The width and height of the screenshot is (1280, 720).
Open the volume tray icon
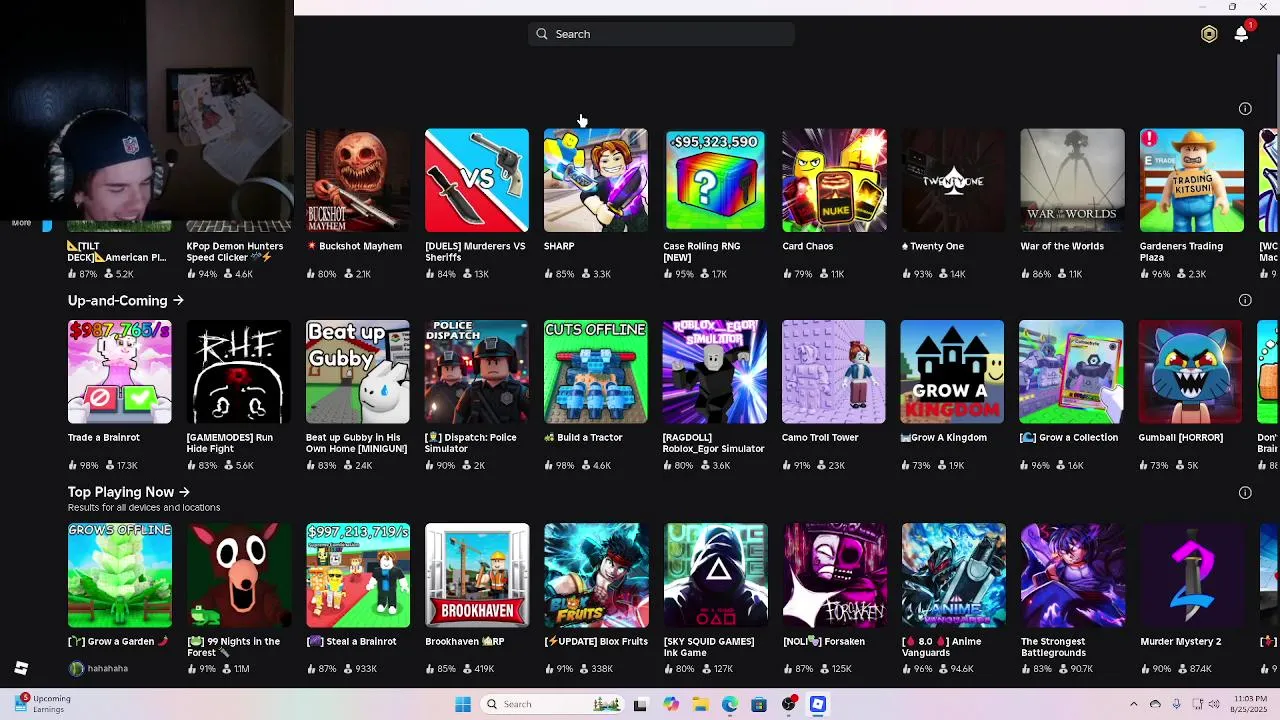click(x=1214, y=704)
